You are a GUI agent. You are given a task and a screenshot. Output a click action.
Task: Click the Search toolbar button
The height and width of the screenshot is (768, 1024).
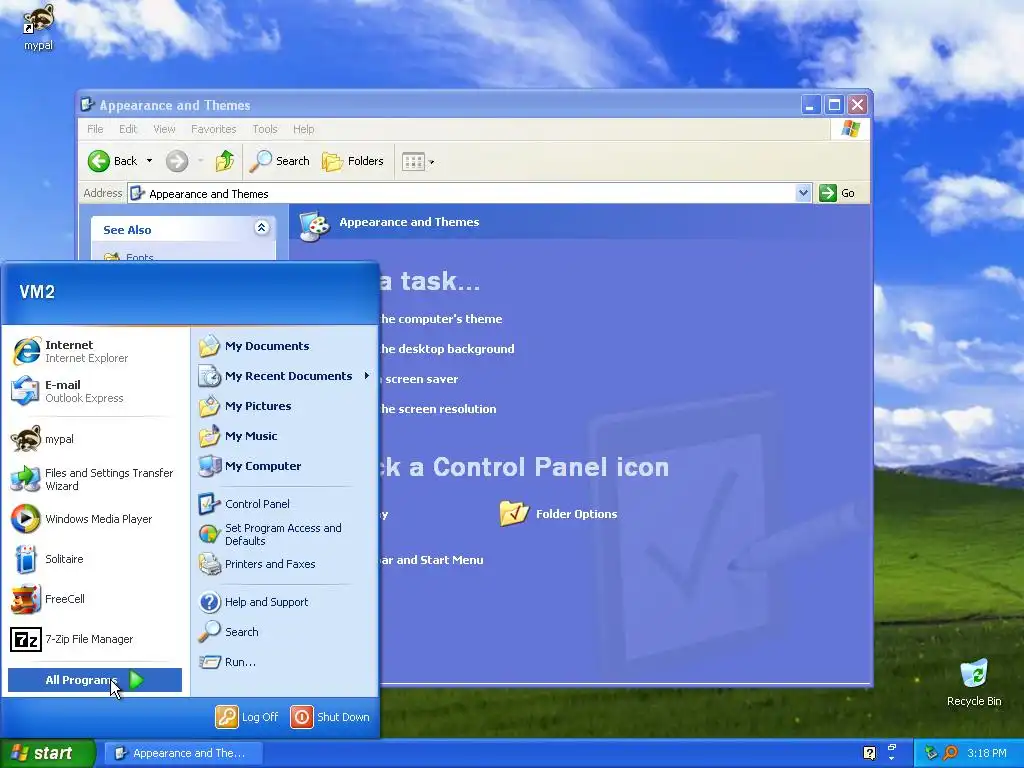click(x=280, y=161)
